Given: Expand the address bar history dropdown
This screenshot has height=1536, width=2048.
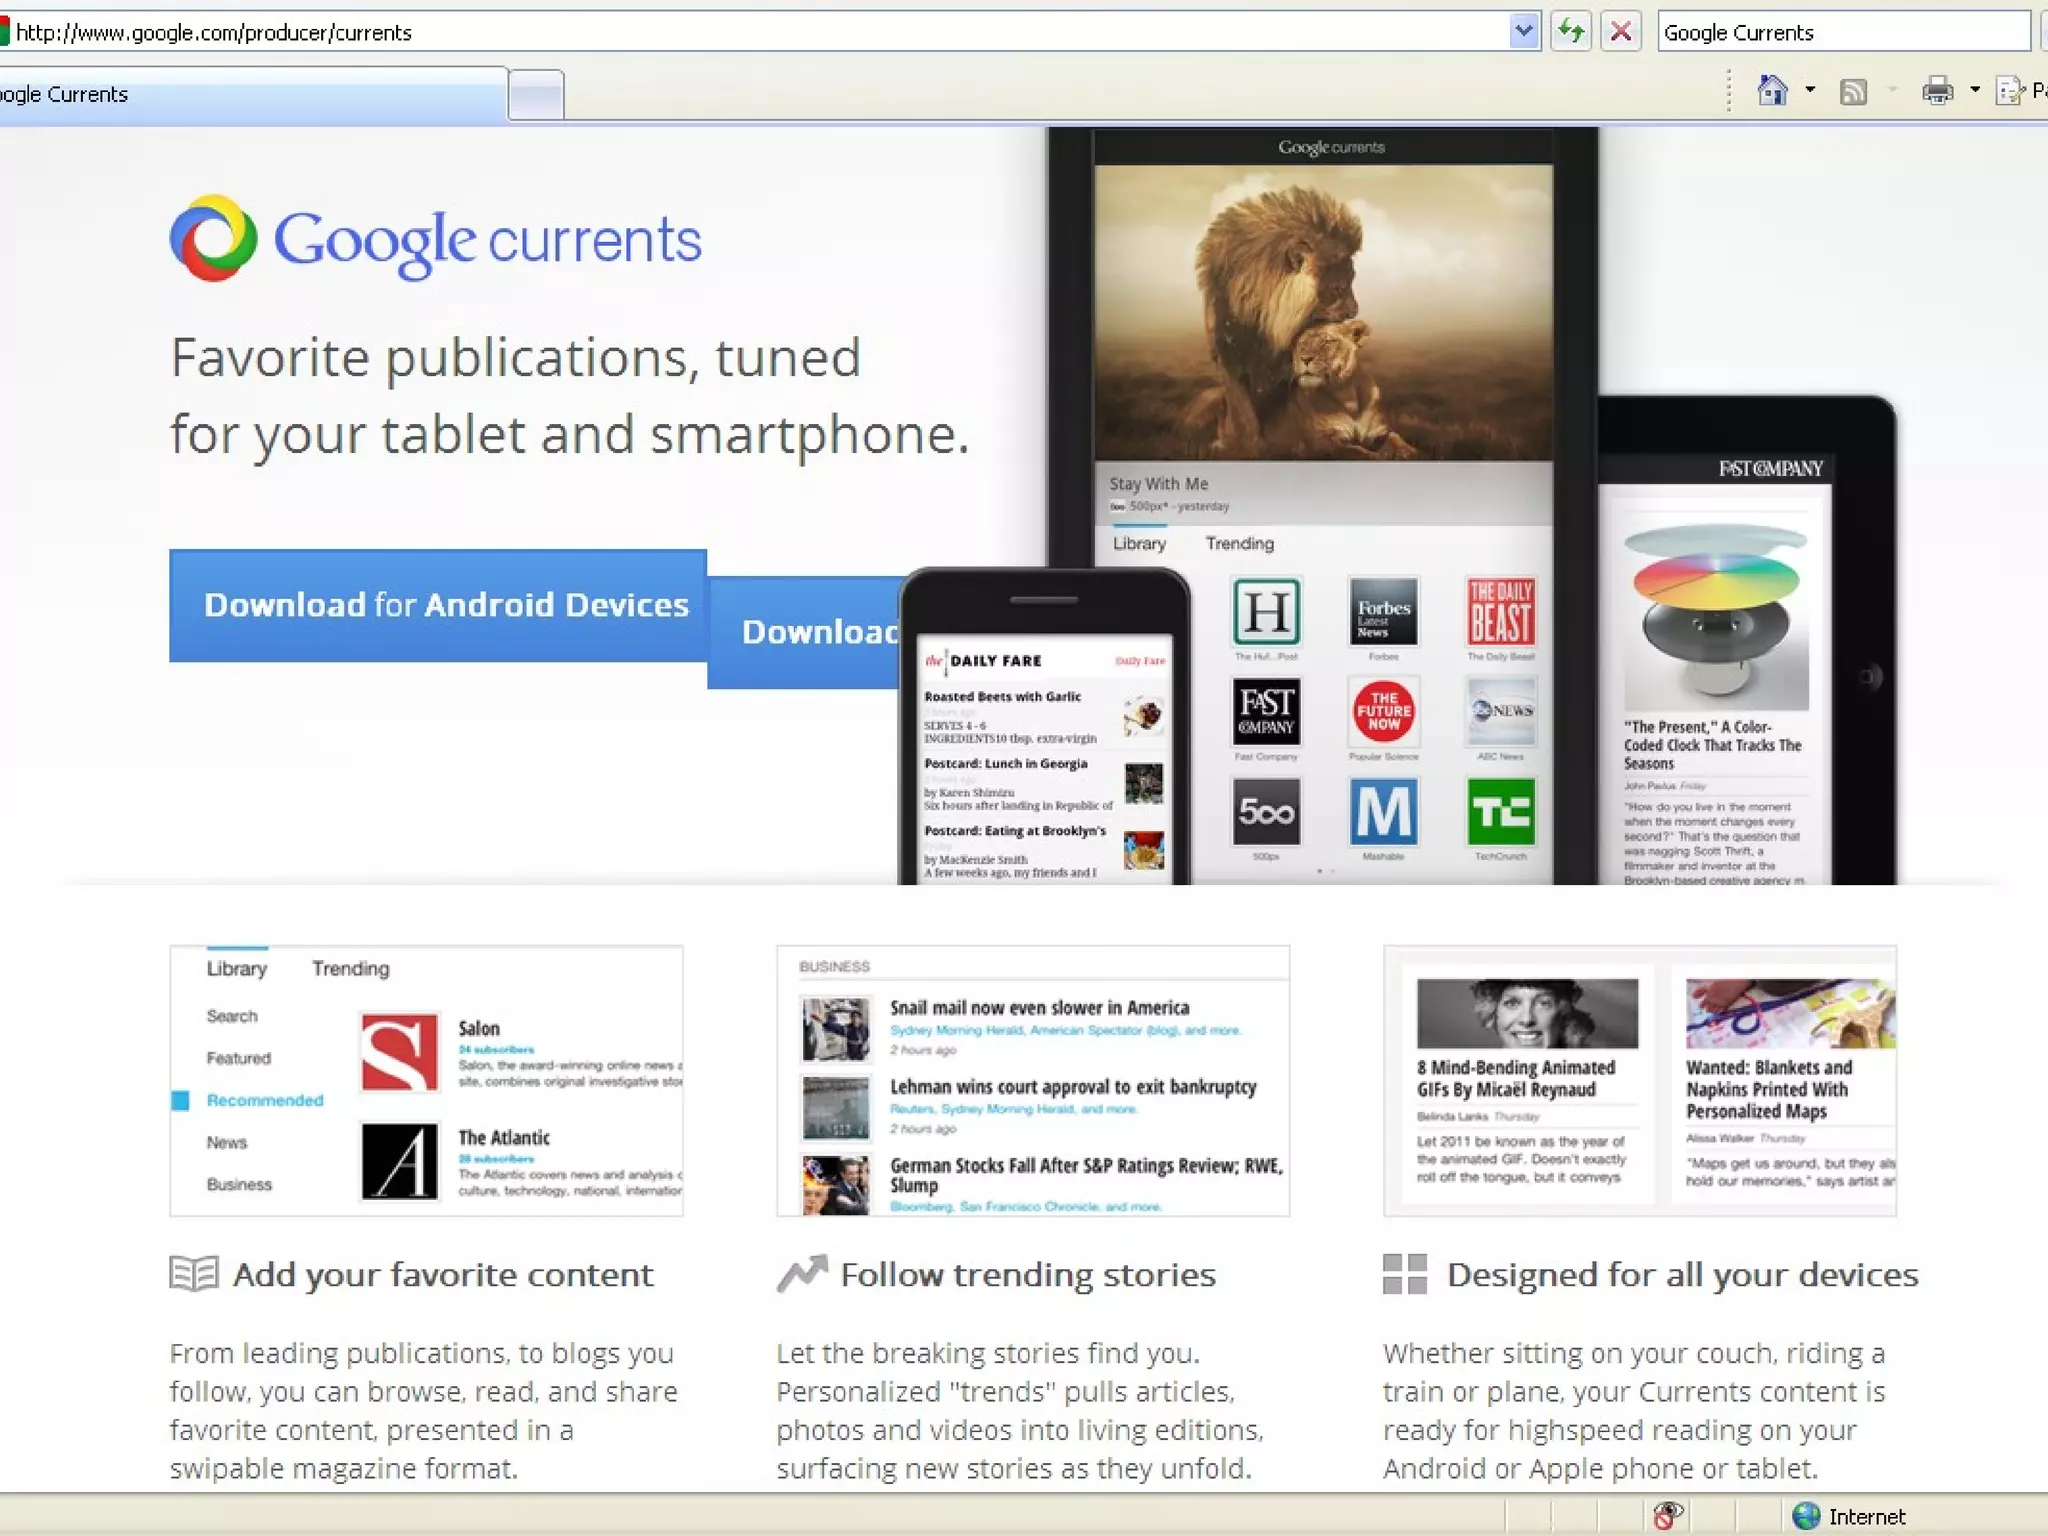Looking at the screenshot, I should [x=1523, y=32].
